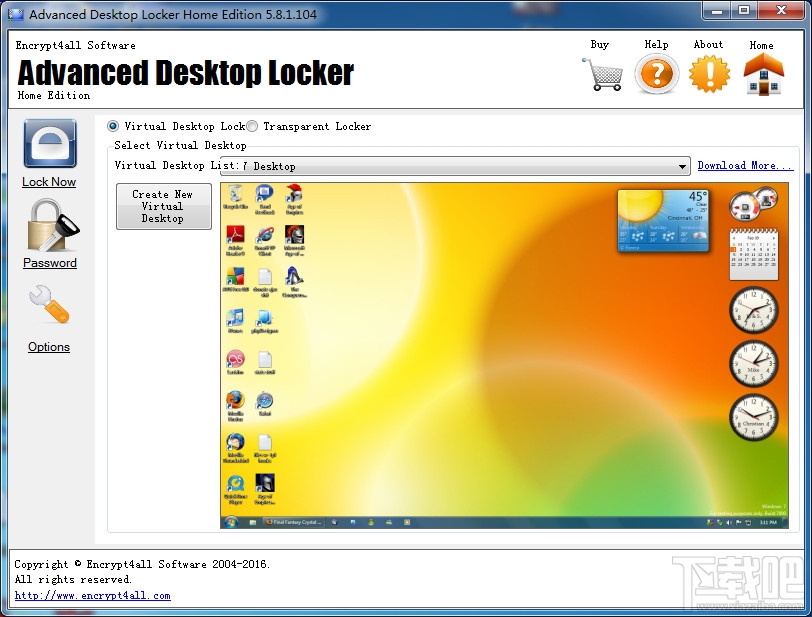Click the About text label
This screenshot has width=812, height=617.
point(708,45)
